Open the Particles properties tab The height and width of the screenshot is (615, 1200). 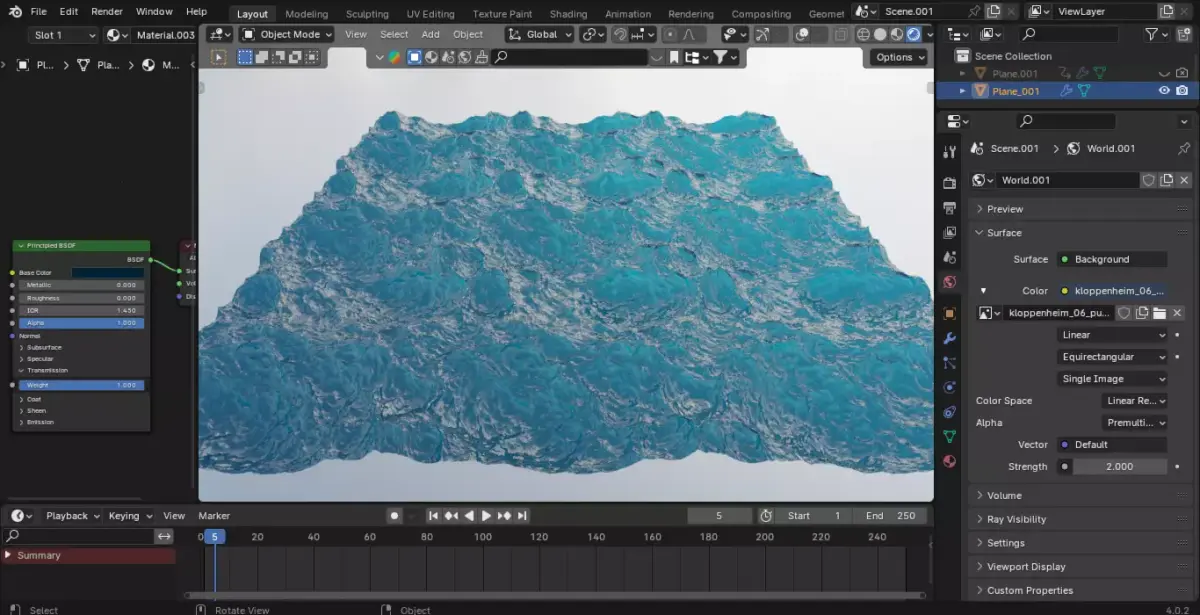pyautogui.click(x=949, y=363)
